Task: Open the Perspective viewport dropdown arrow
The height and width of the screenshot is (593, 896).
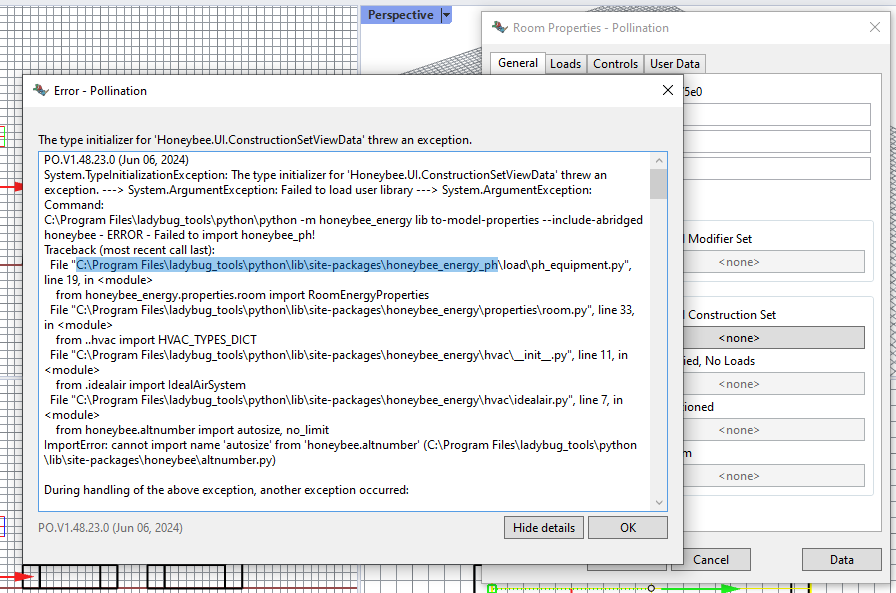Action: 446,15
